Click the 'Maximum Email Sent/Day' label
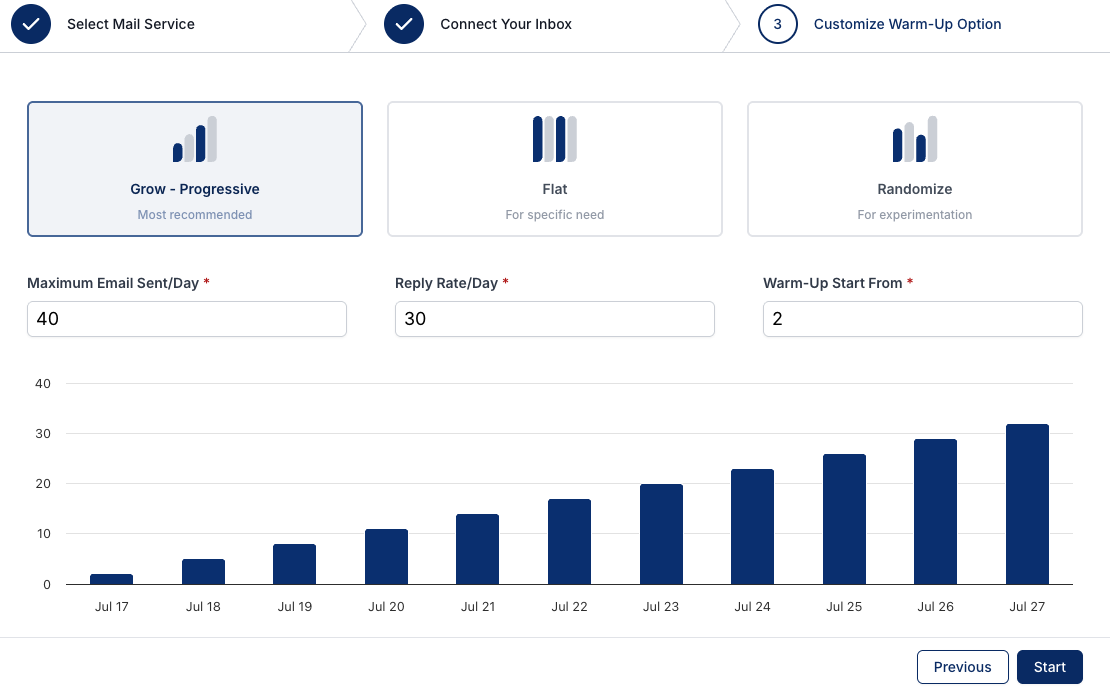 click(113, 283)
